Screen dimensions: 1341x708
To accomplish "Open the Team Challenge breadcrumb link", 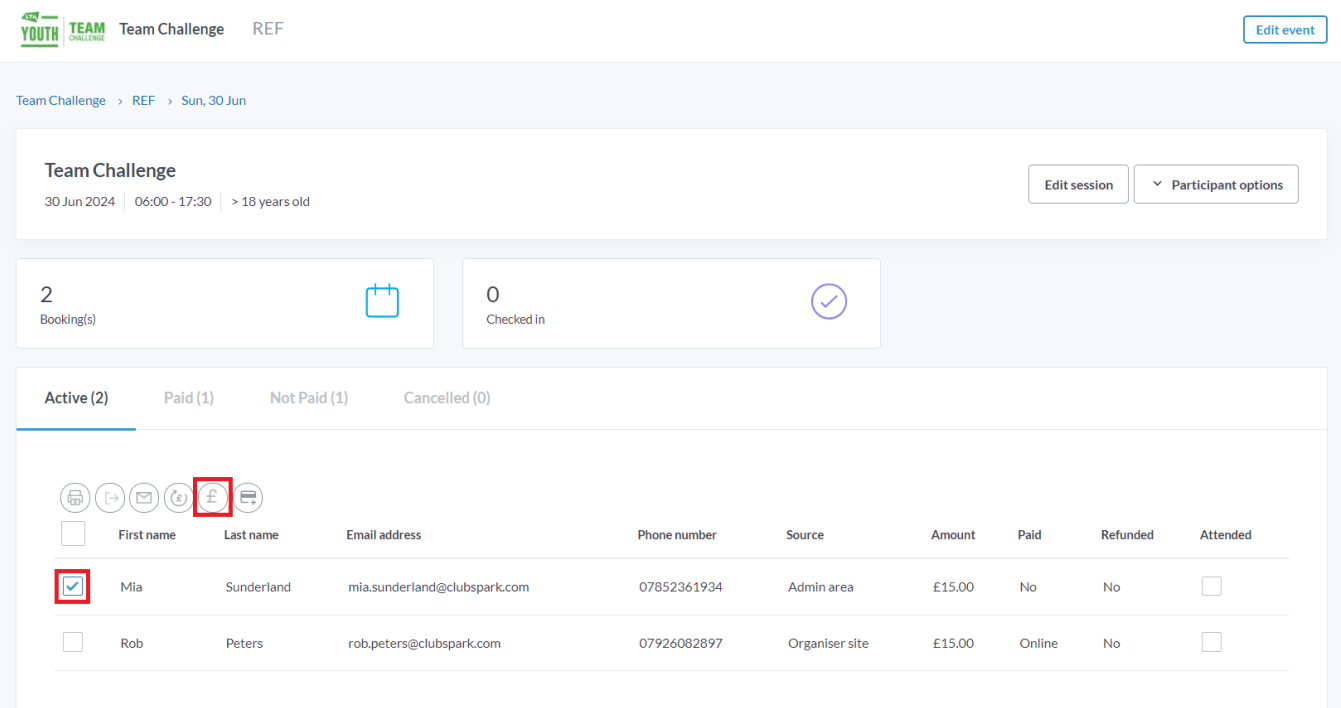I will pos(61,101).
